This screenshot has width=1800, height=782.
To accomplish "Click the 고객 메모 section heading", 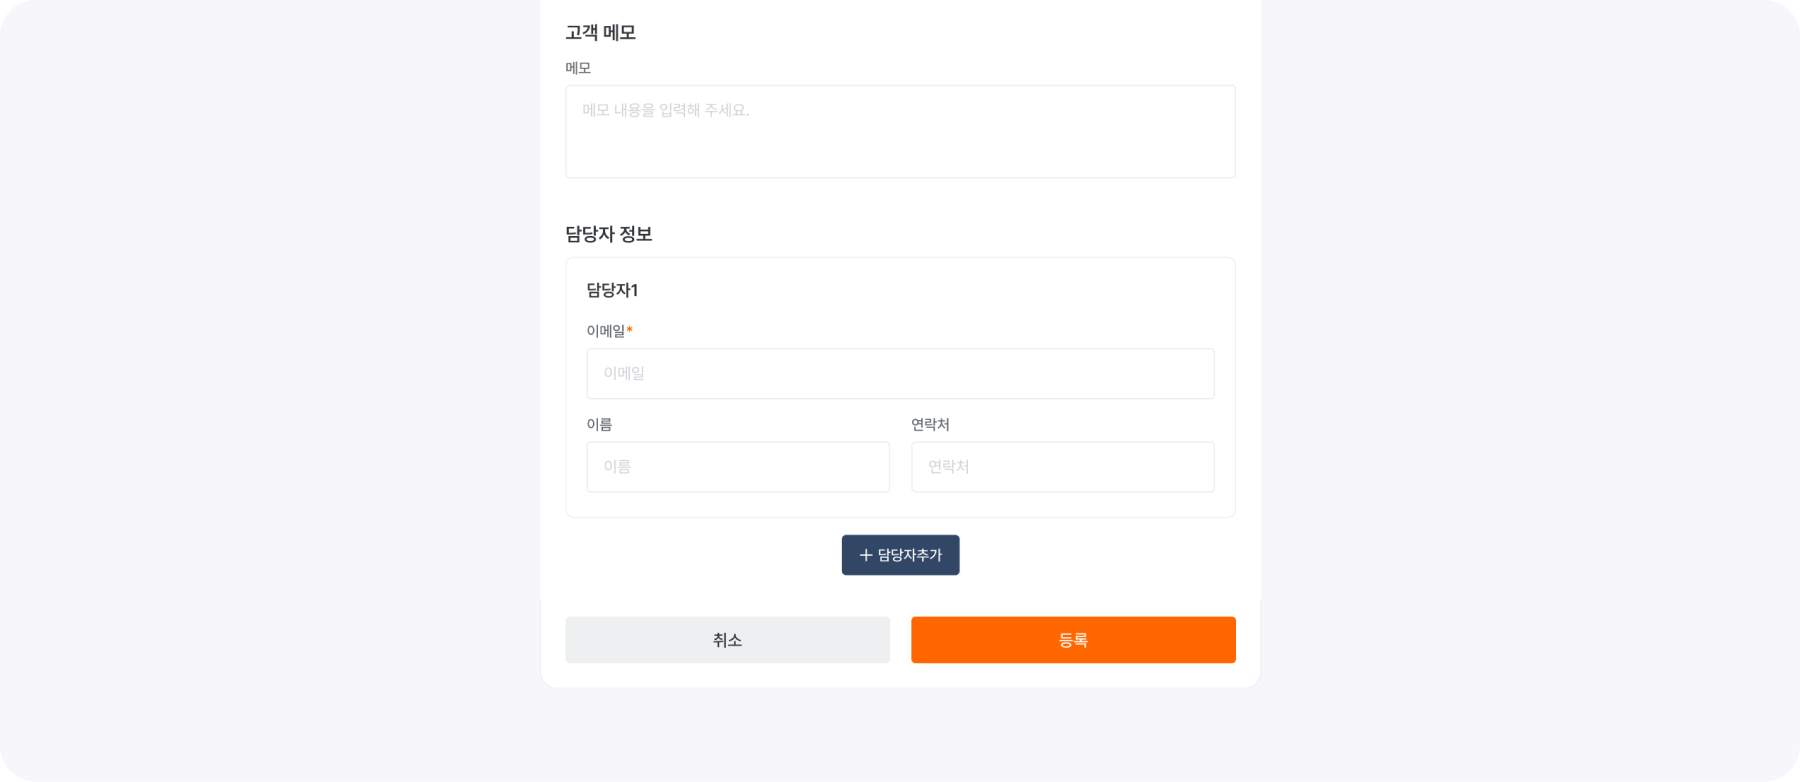I will [601, 32].
